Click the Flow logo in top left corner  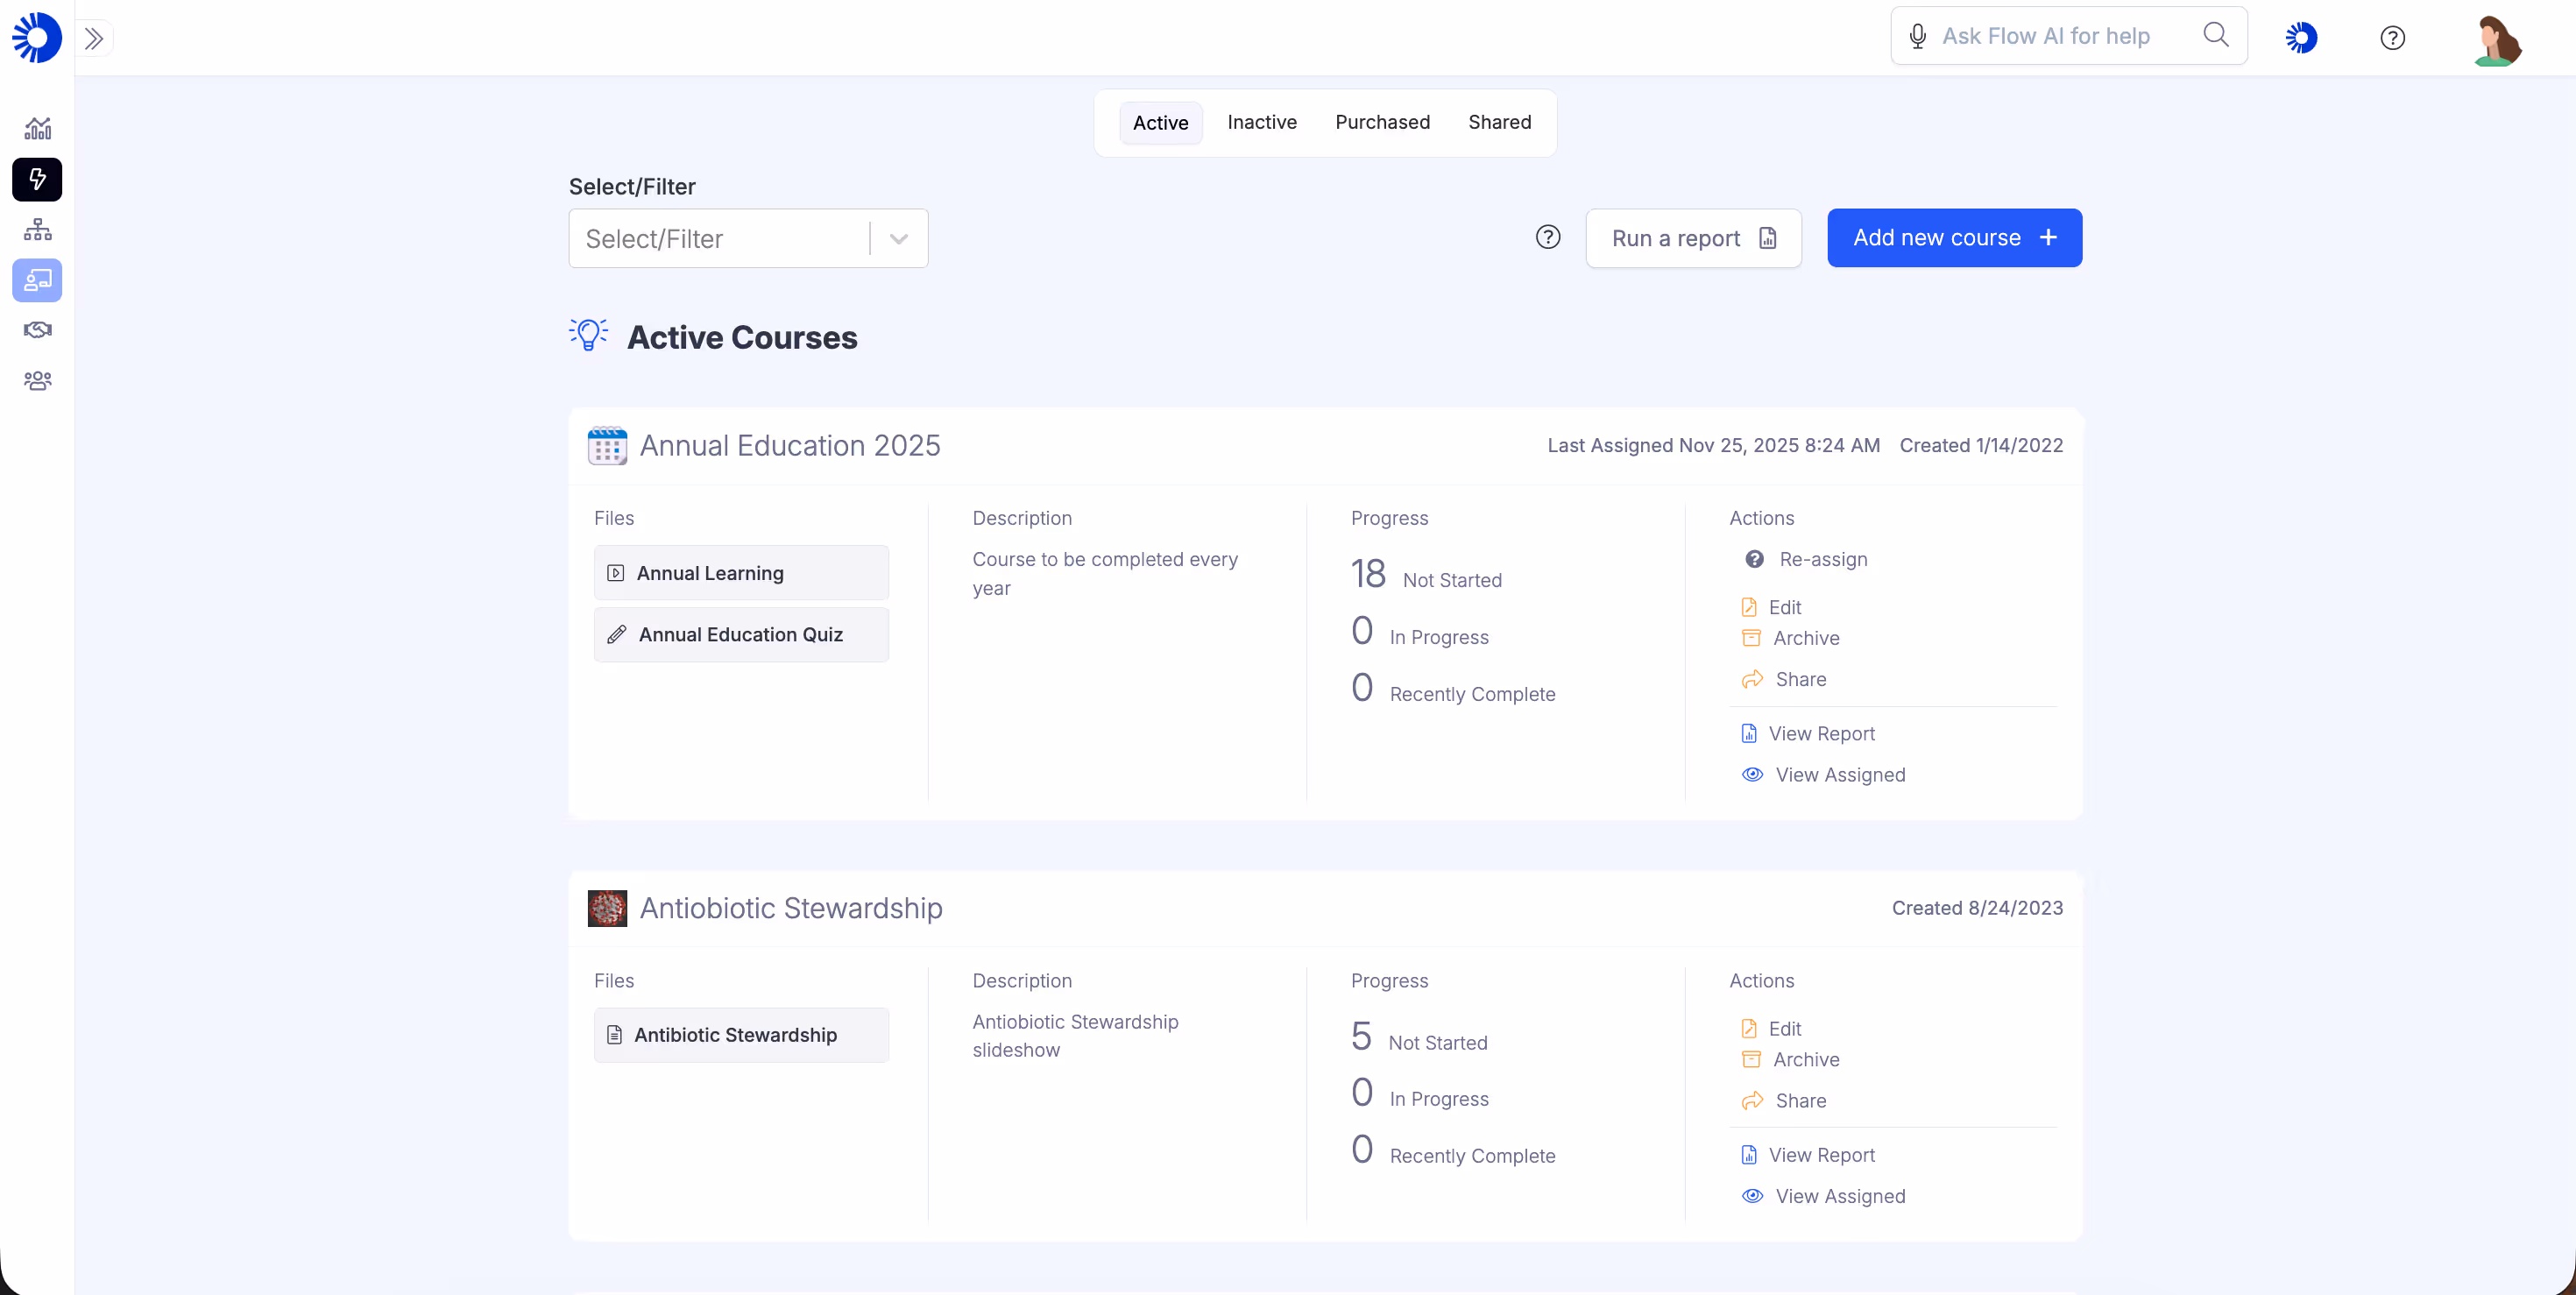pyautogui.click(x=36, y=37)
